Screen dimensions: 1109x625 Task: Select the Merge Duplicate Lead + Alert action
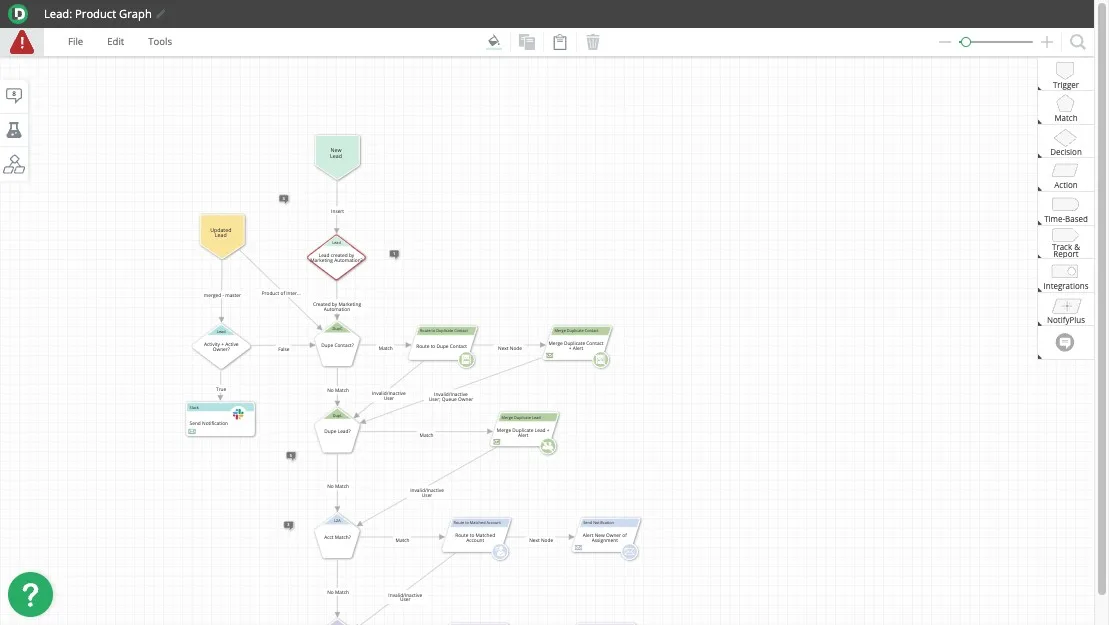coord(523,432)
